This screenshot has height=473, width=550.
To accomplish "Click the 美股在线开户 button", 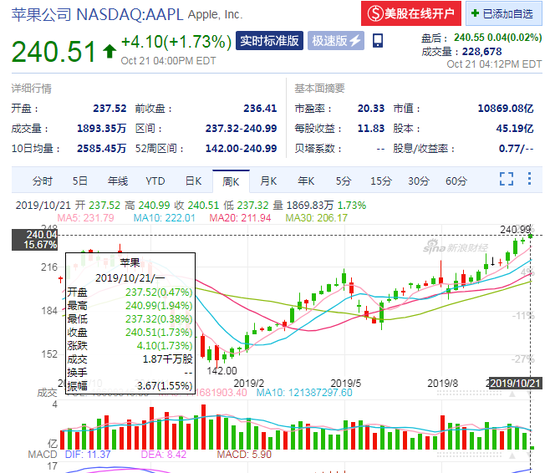I will point(411,13).
